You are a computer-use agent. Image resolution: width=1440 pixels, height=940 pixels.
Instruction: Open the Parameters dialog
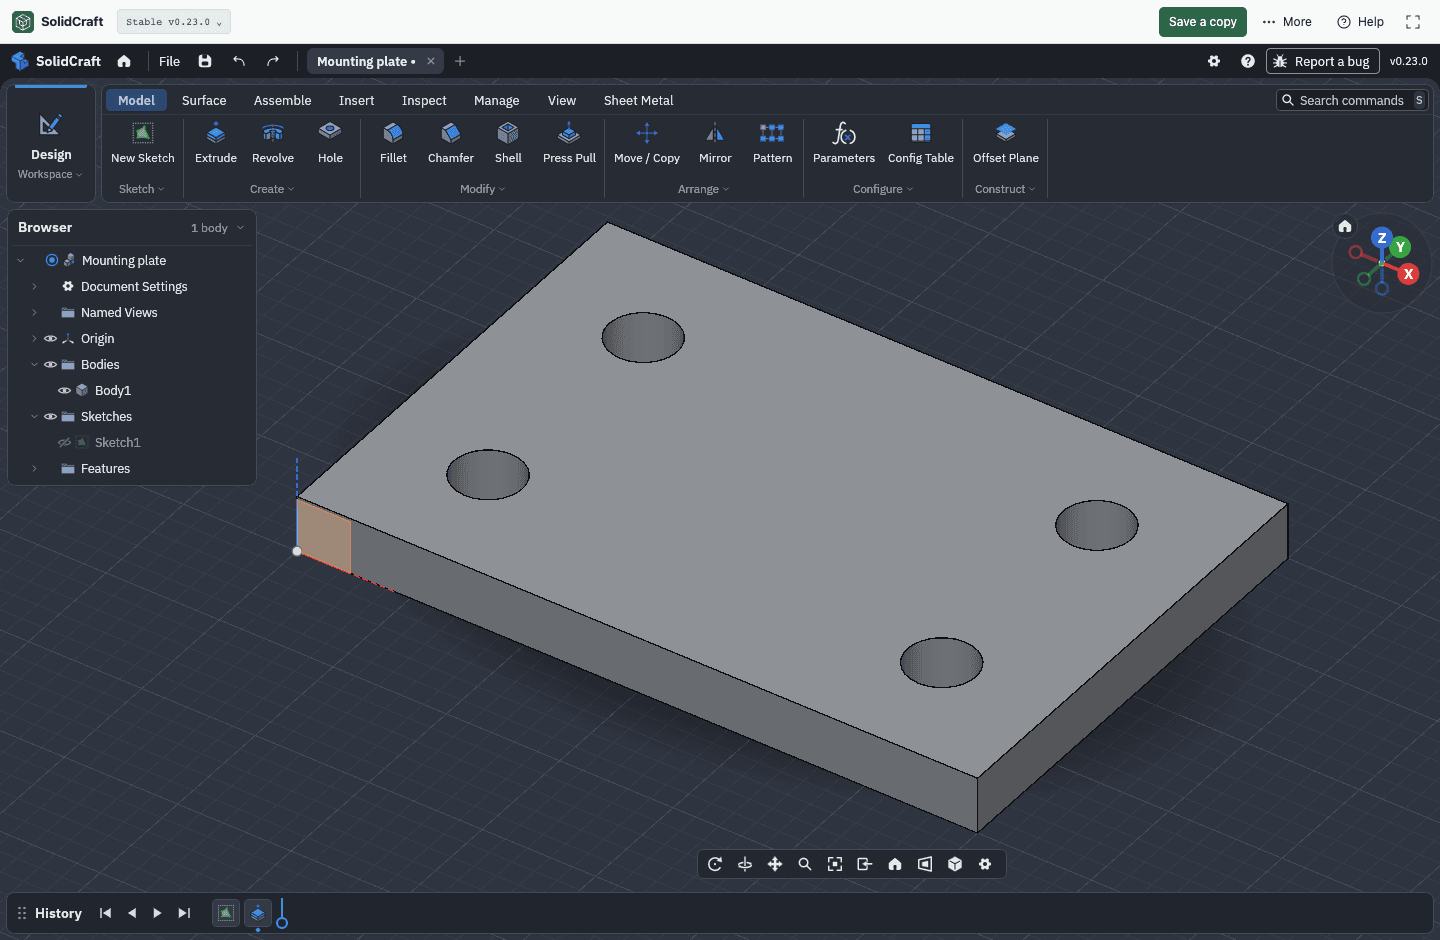click(844, 143)
